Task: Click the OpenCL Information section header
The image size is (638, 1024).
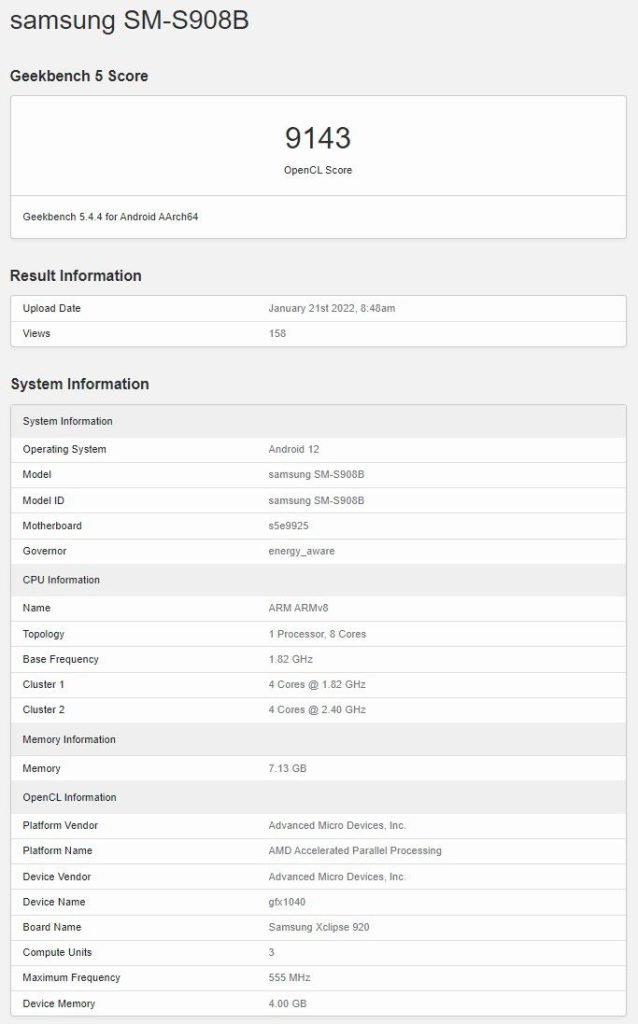Action: pos(69,797)
